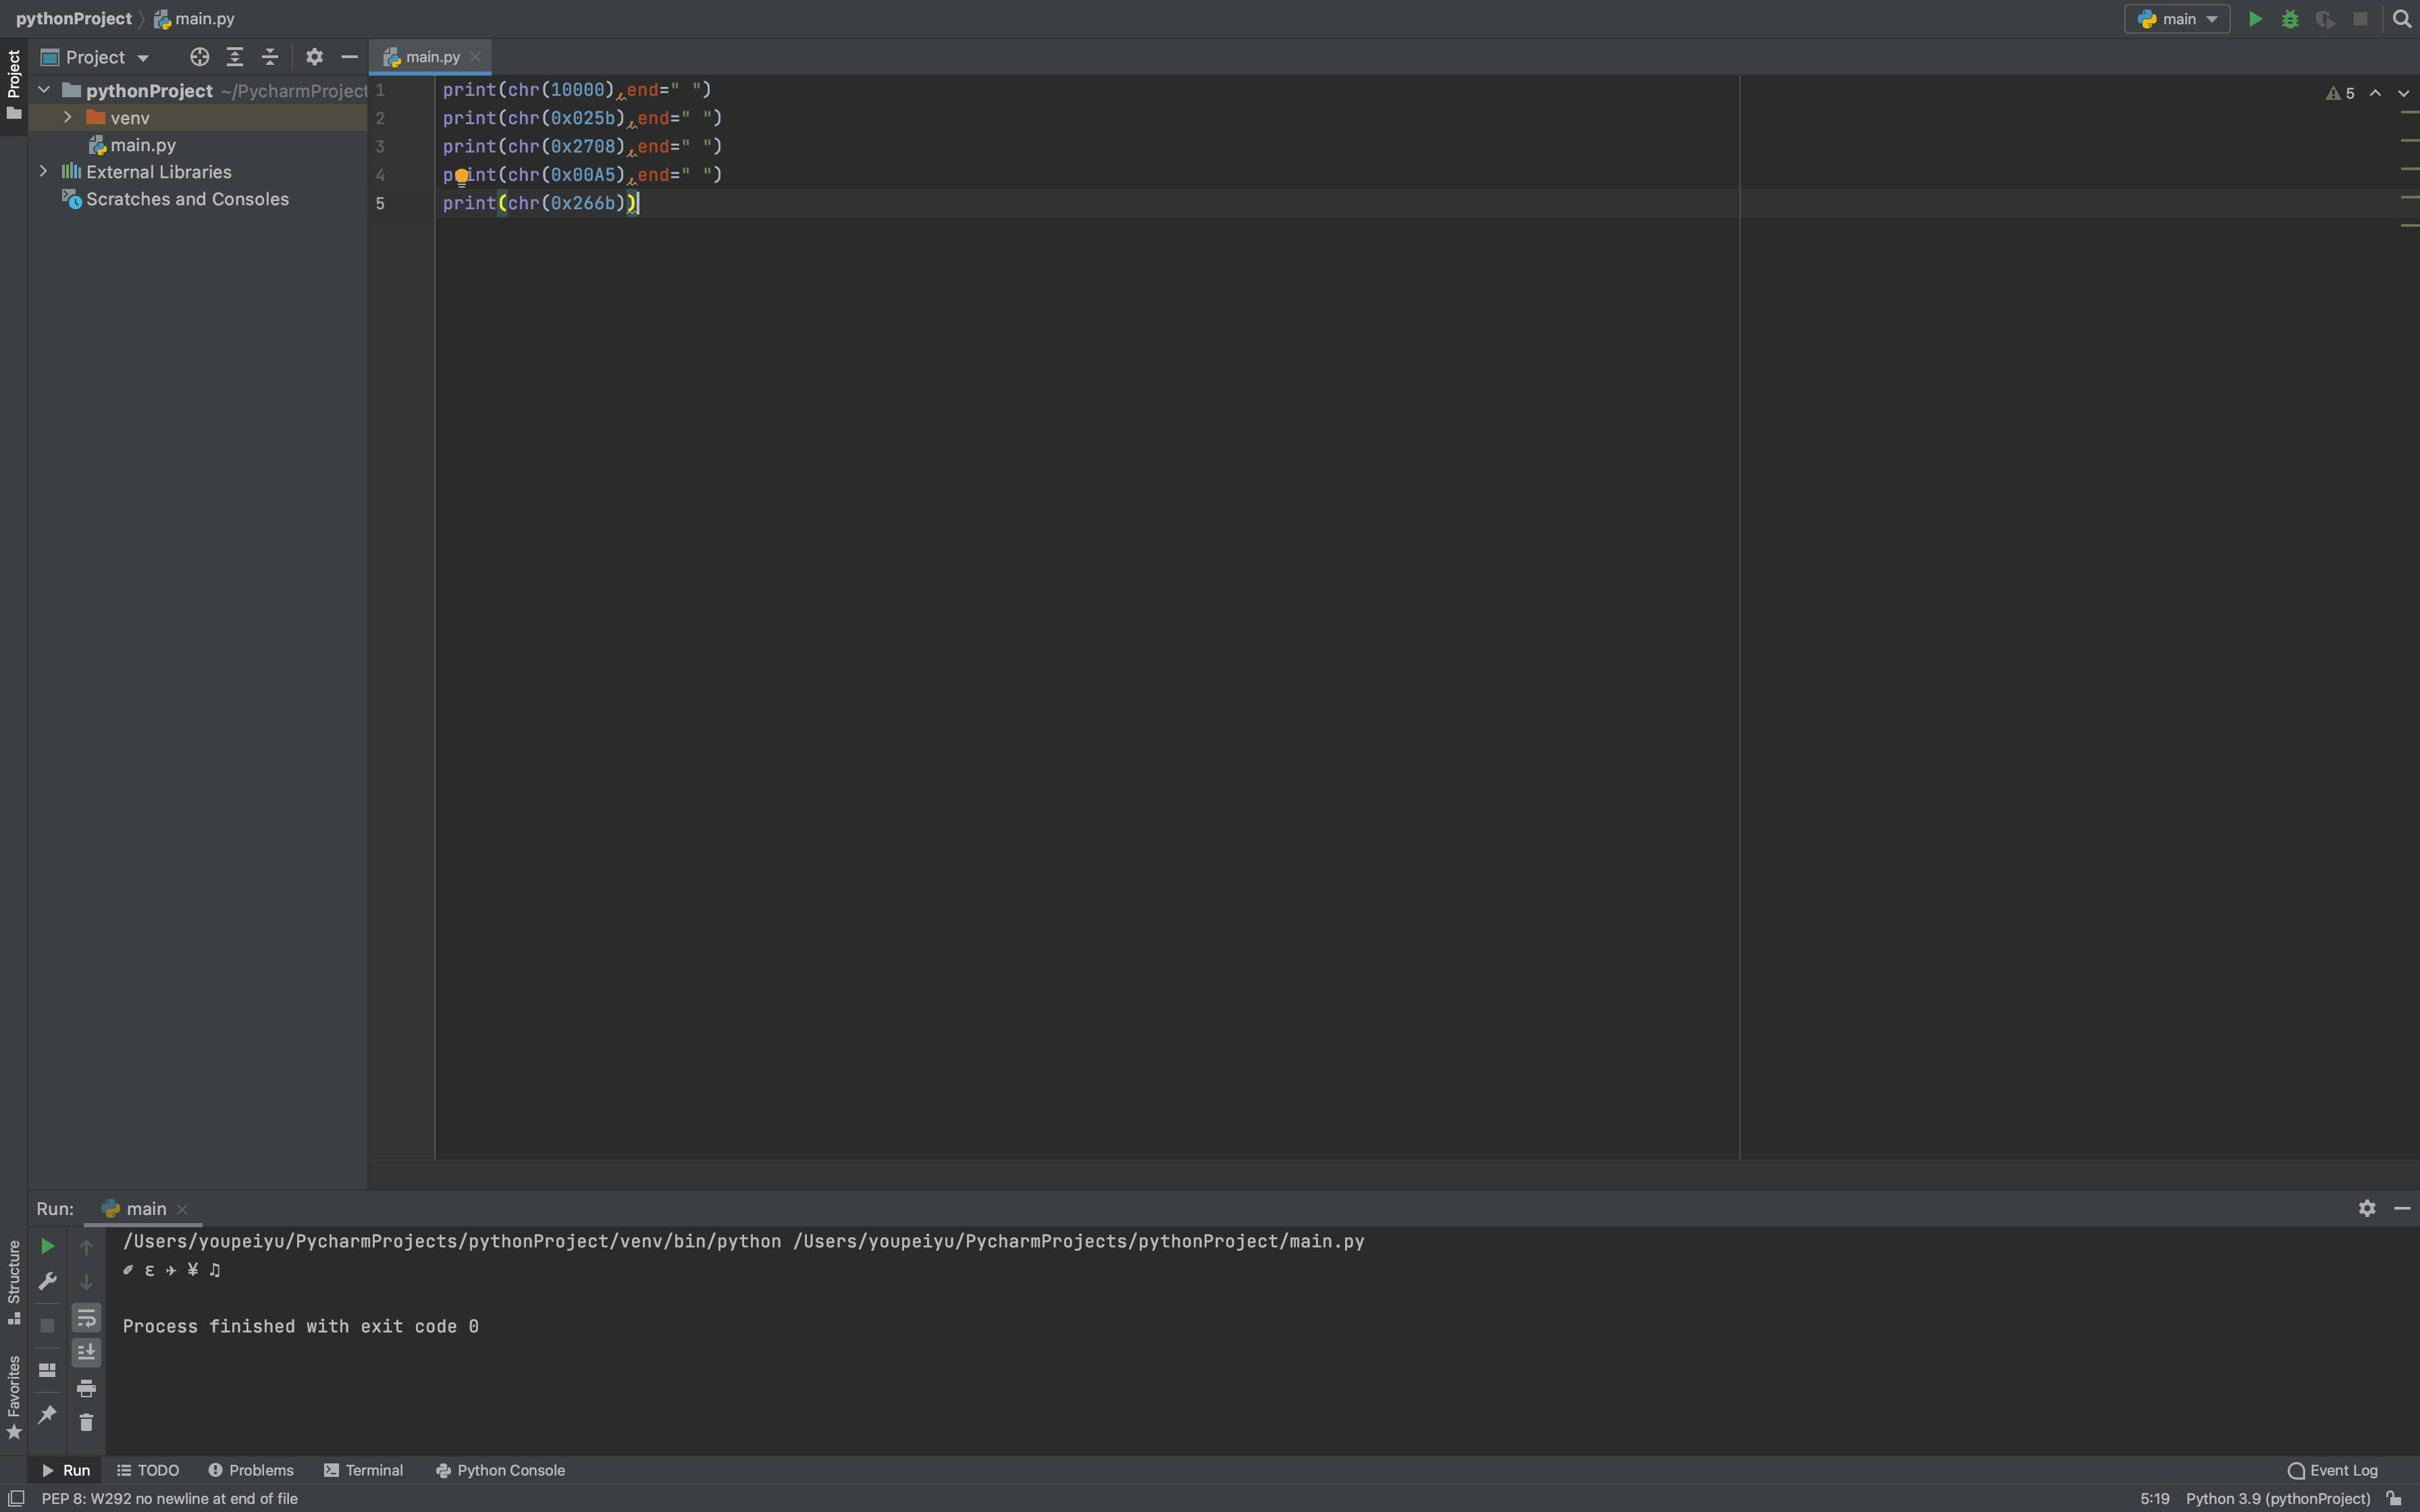Screen dimensions: 2420x1512
Task: Expand the venv folder
Action: (67, 118)
